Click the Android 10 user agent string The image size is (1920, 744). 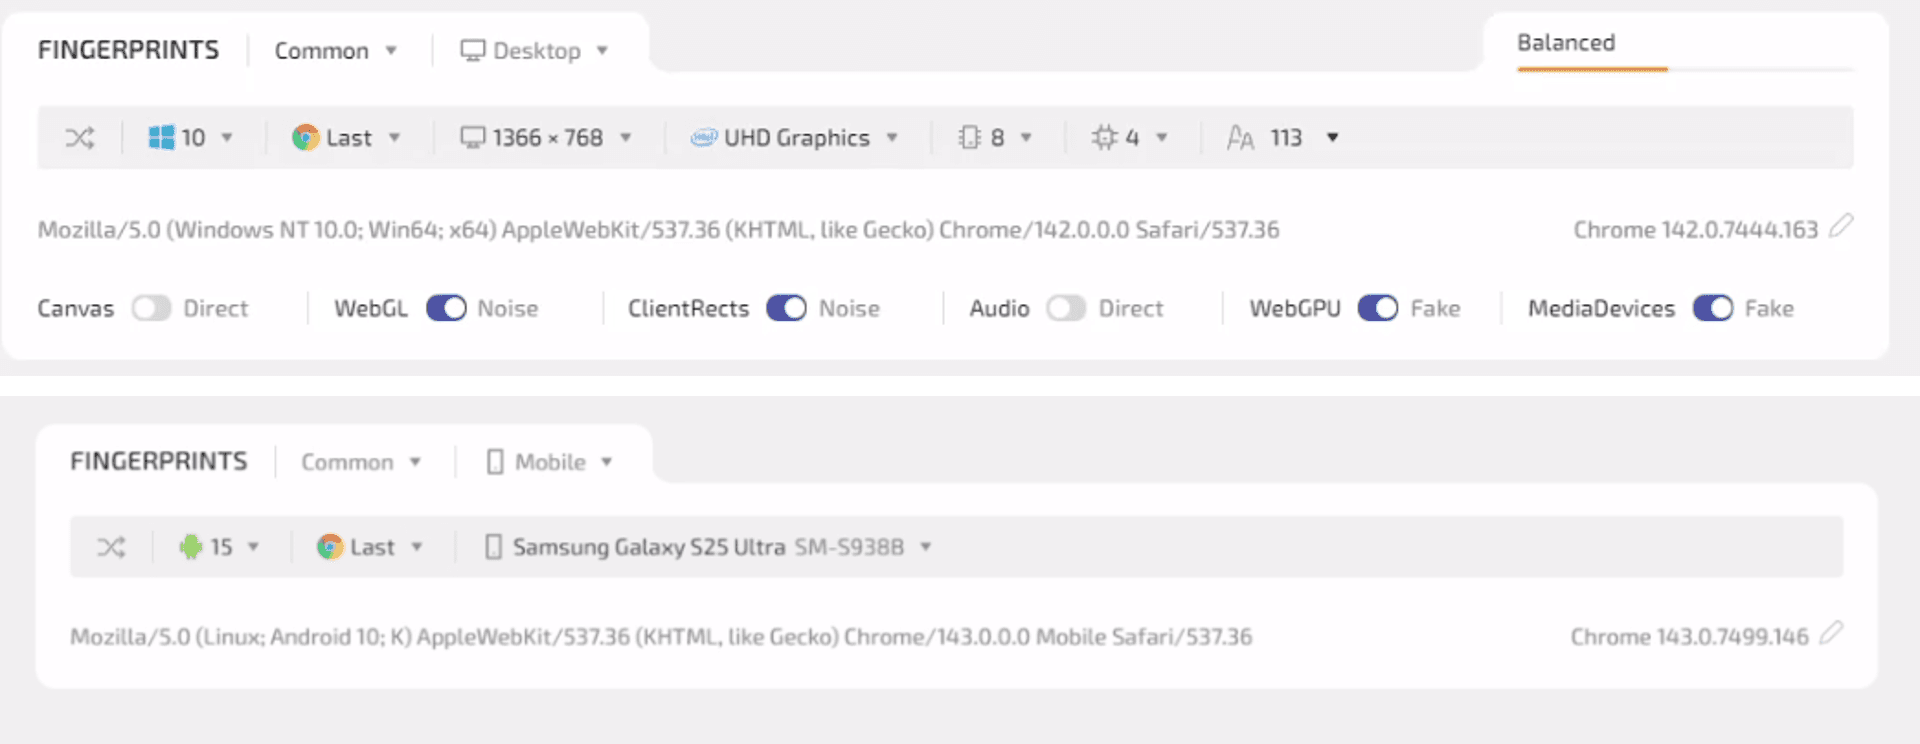[x=661, y=637]
